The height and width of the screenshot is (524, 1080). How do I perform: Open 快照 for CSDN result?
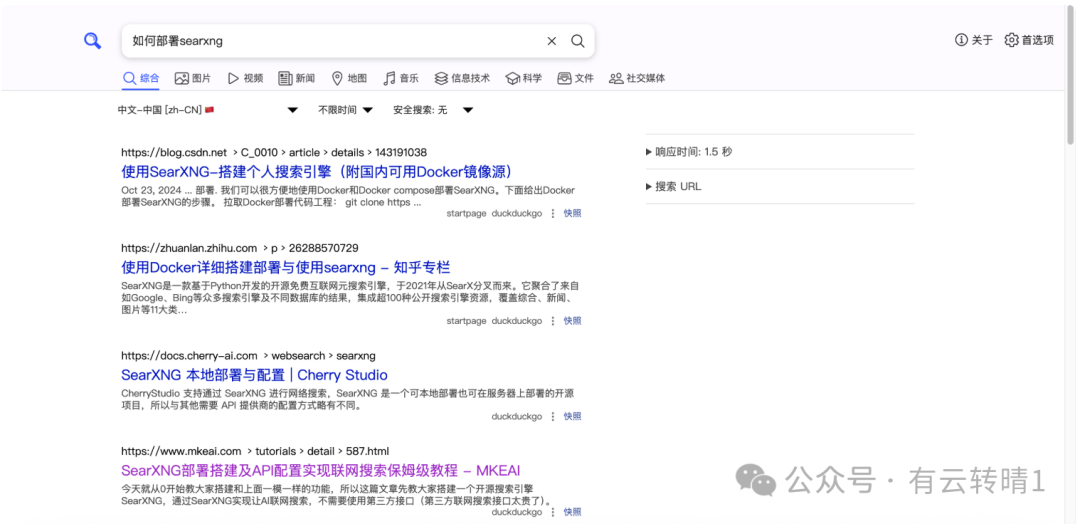click(x=572, y=213)
